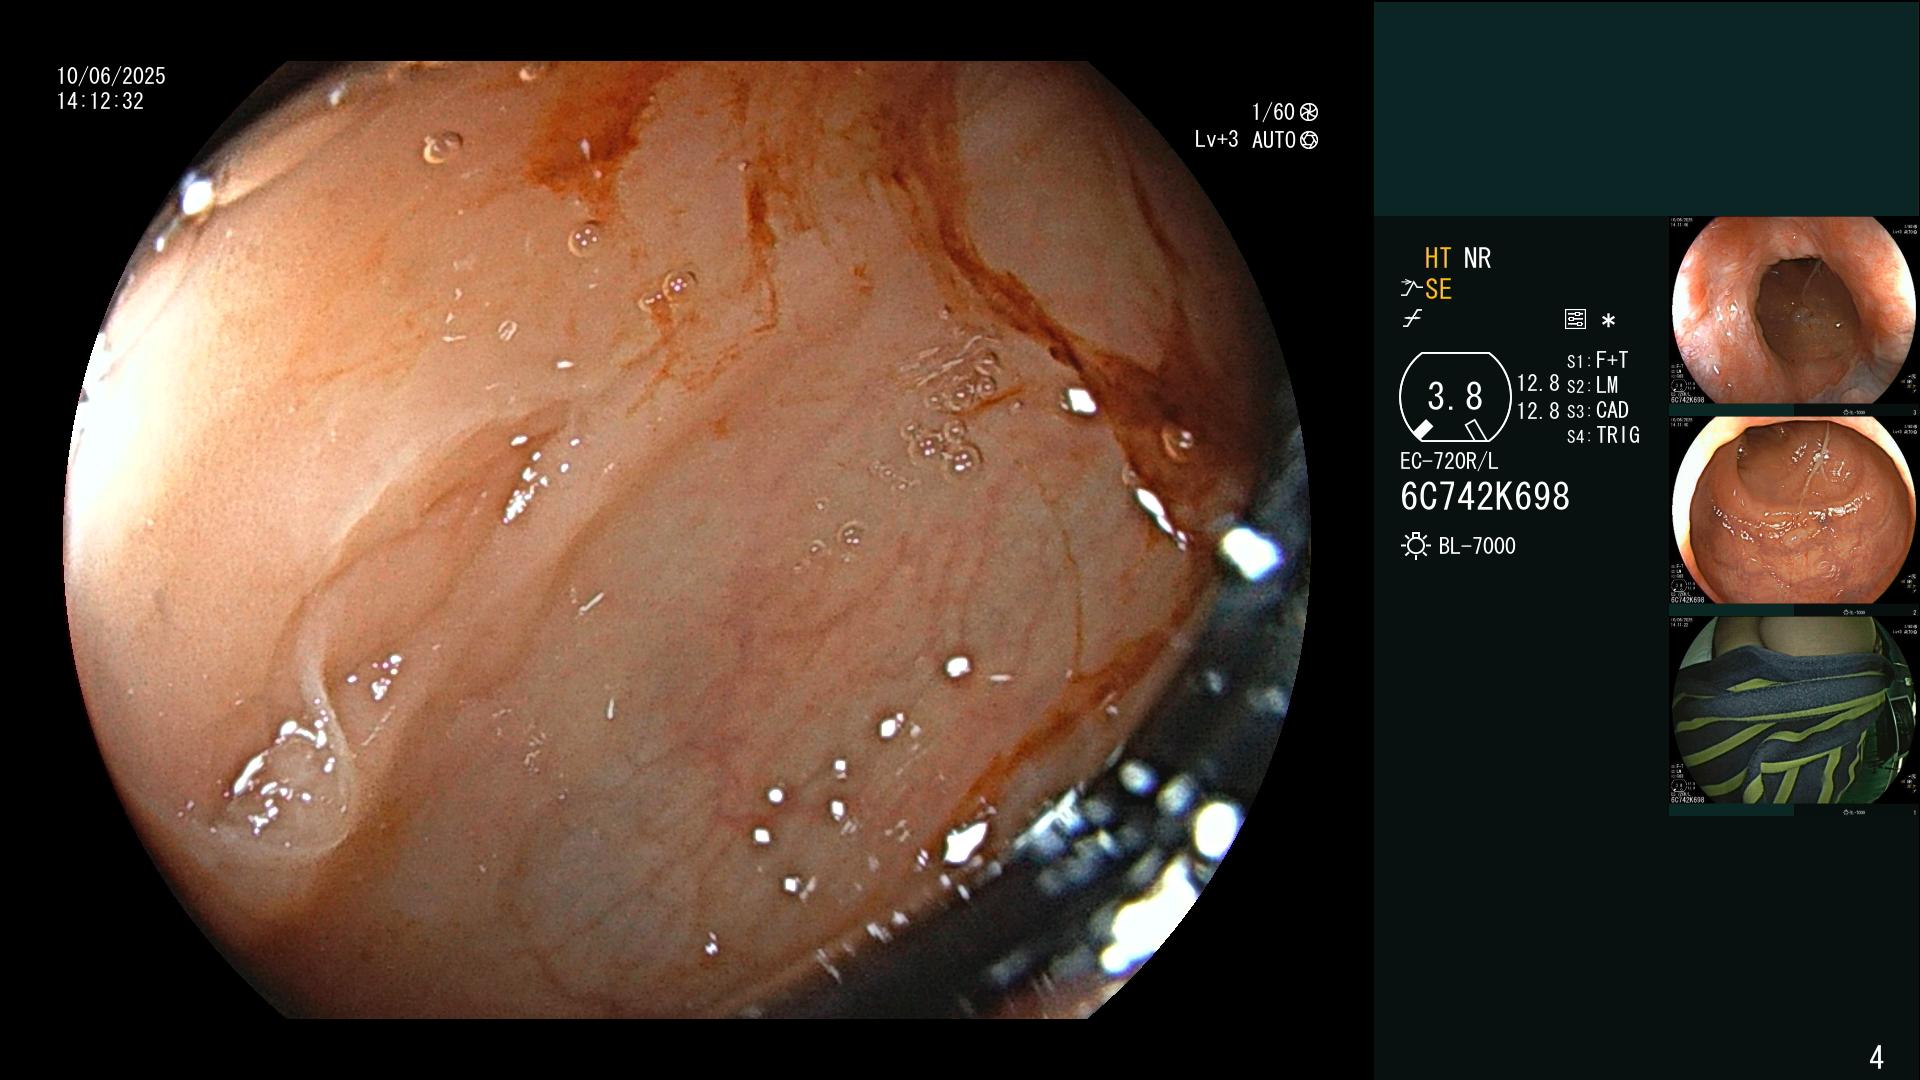Image resolution: width=1920 pixels, height=1080 pixels.
Task: Open the second captured thumbnail with fold
Action: pos(1793,511)
